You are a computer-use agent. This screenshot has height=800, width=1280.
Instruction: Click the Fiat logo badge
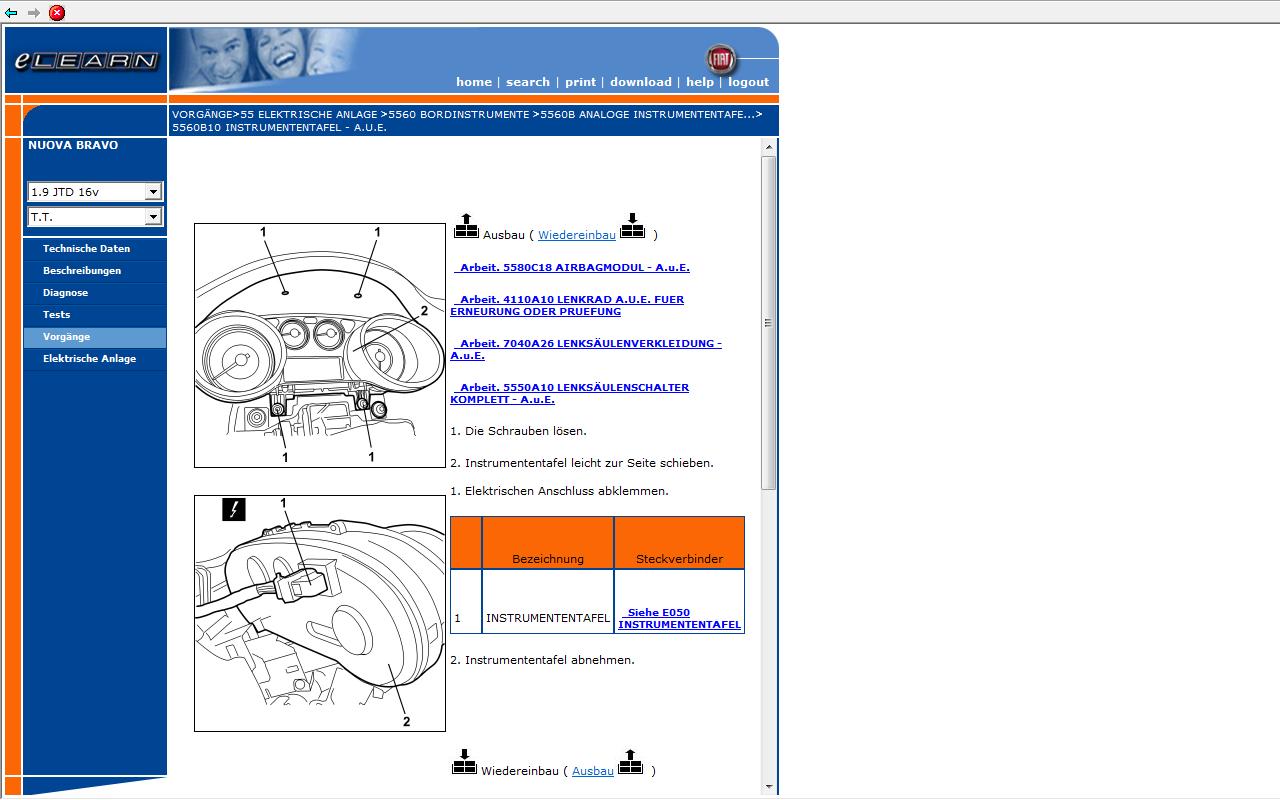pyautogui.click(x=720, y=59)
